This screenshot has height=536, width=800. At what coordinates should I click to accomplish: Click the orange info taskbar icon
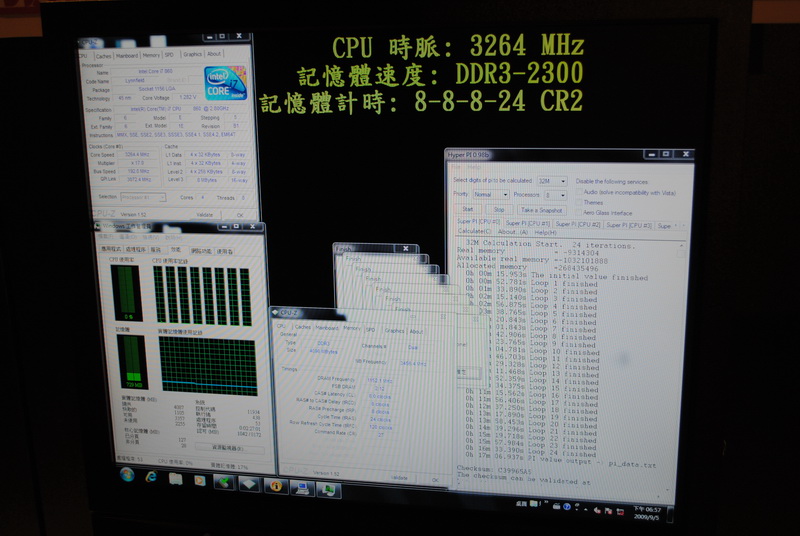click(276, 486)
